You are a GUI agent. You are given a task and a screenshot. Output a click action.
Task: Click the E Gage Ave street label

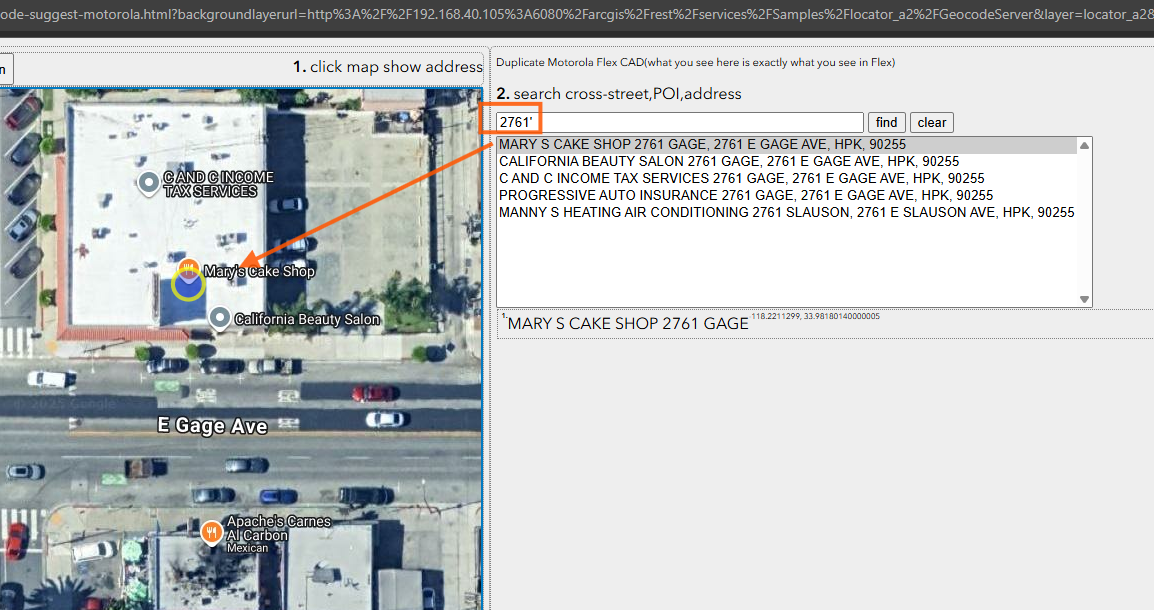pyautogui.click(x=213, y=426)
